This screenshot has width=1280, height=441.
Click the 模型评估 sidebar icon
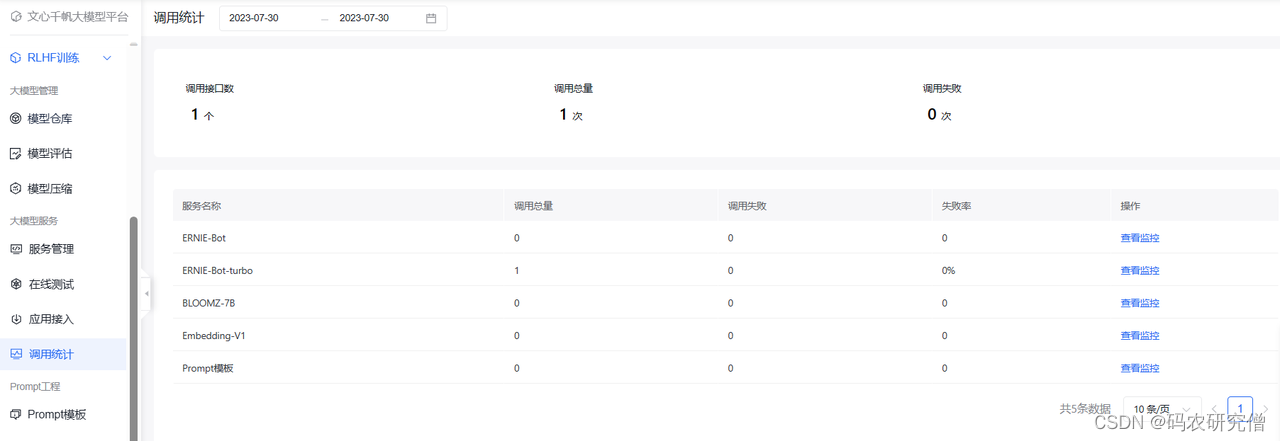pos(15,154)
